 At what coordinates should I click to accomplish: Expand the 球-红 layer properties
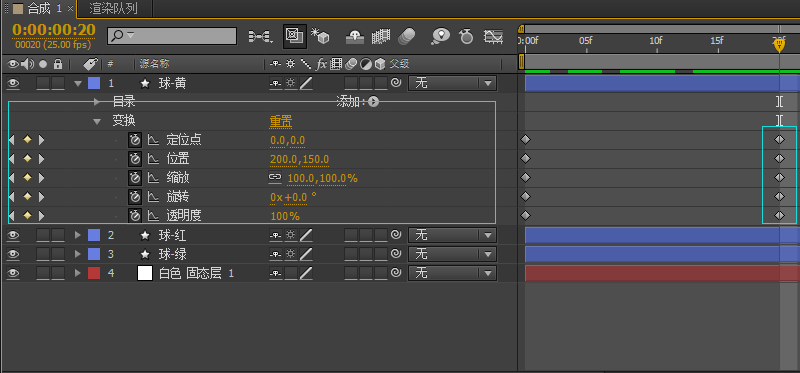point(78,235)
